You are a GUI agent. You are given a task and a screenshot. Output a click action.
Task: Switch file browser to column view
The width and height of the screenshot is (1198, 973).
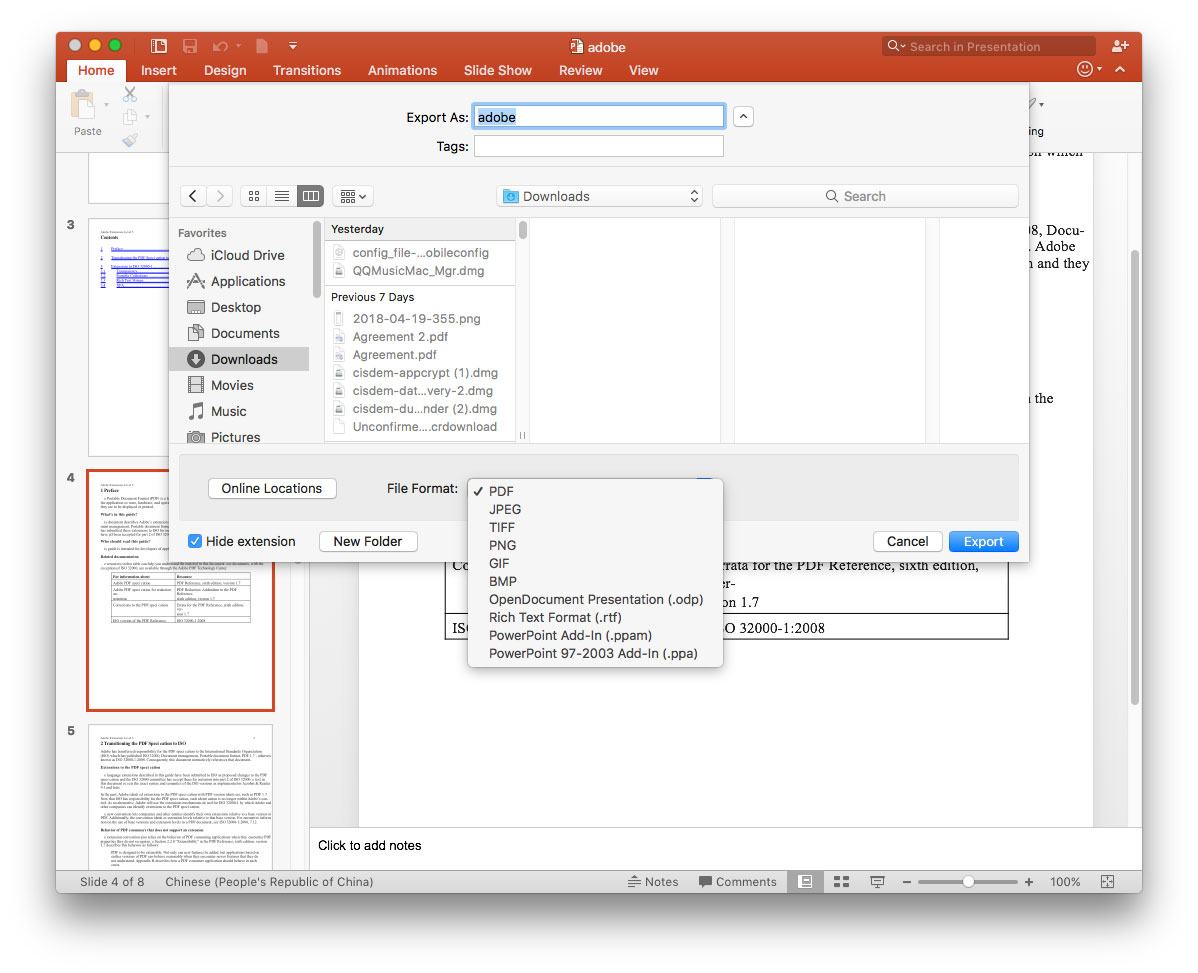[x=310, y=196]
